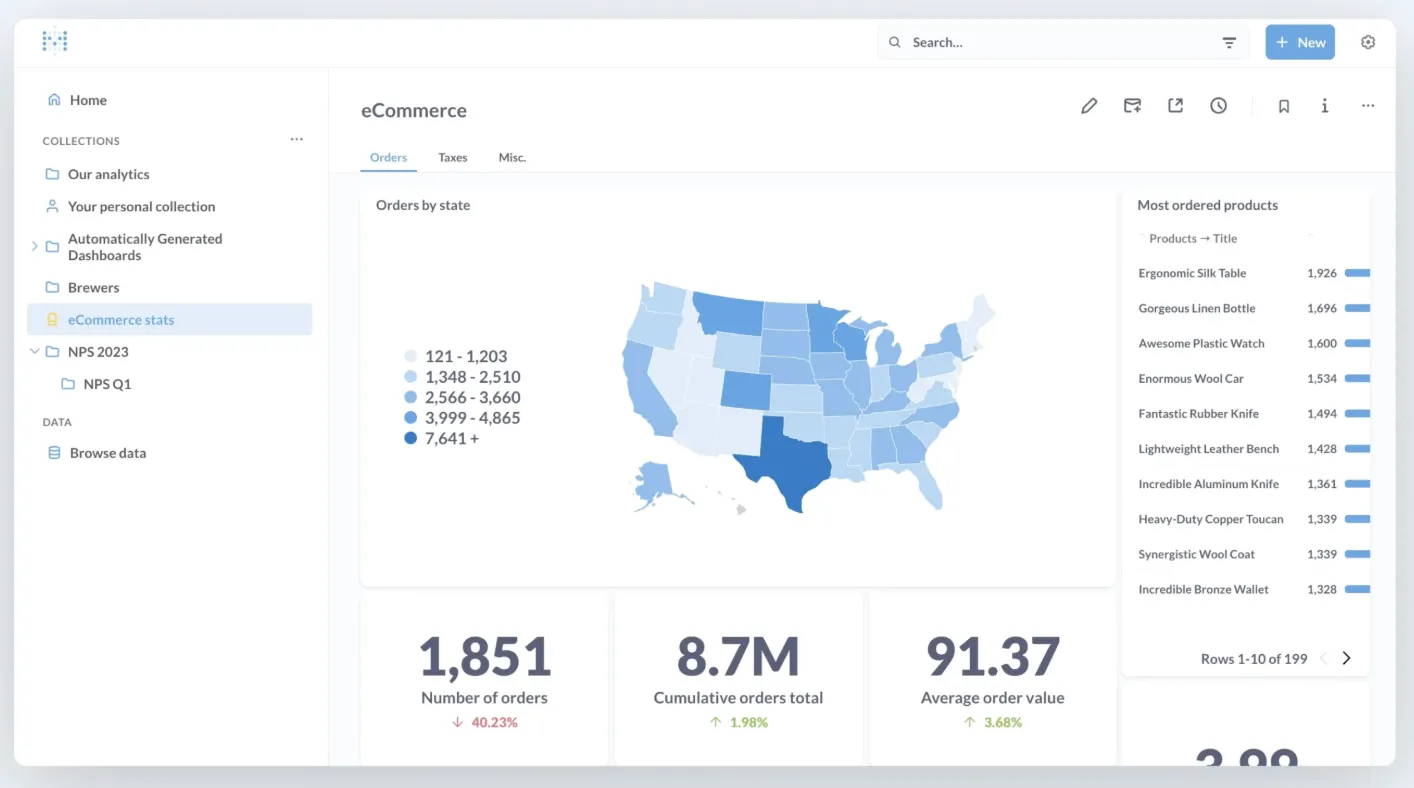Screen dimensions: 1414x788
Task: Click the New button
Action: click(x=1300, y=42)
